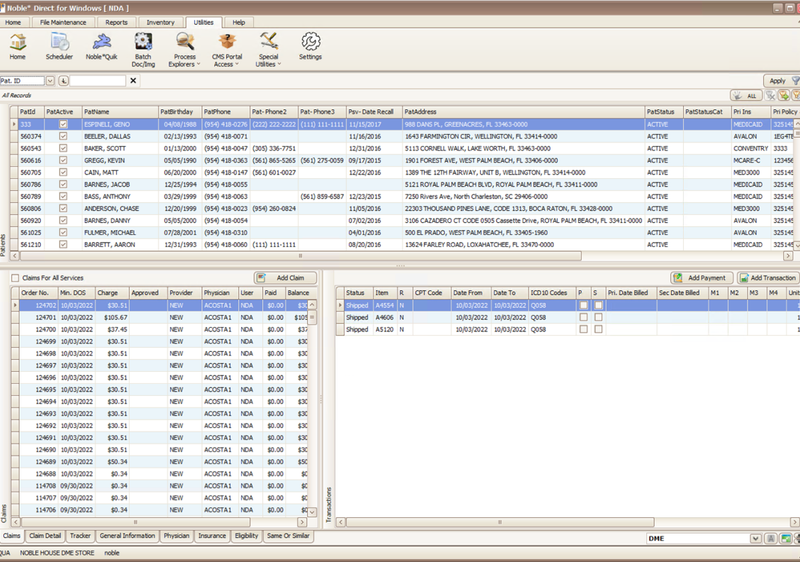Viewport: 800px width, 562px height.
Task: Launch Noble*Quik rabbit icon
Action: 101,42
